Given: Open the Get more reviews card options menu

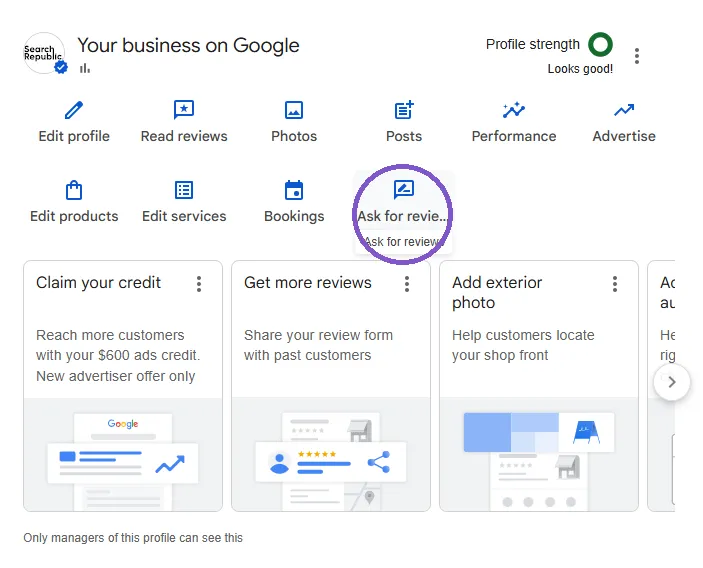Looking at the screenshot, I should [407, 284].
